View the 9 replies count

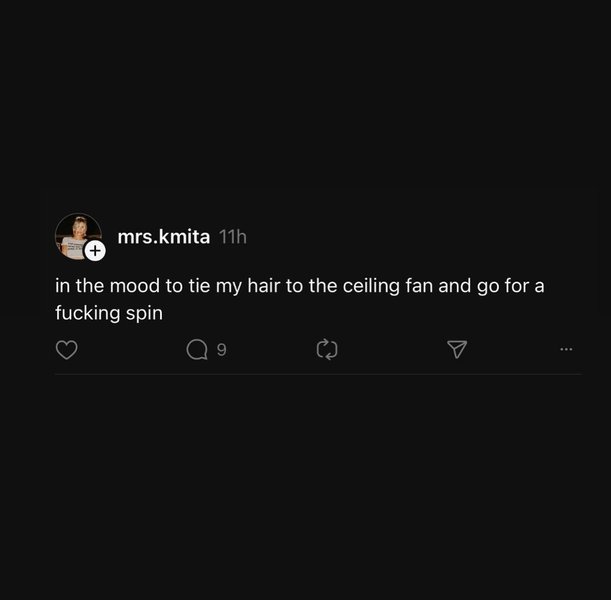(221, 350)
